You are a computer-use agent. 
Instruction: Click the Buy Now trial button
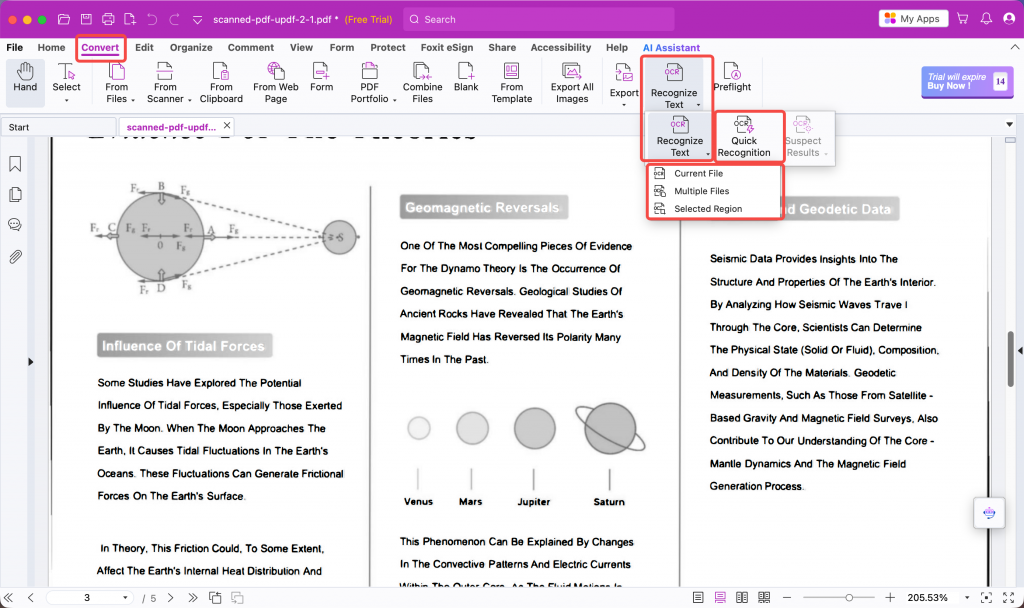pyautogui.click(x=967, y=82)
